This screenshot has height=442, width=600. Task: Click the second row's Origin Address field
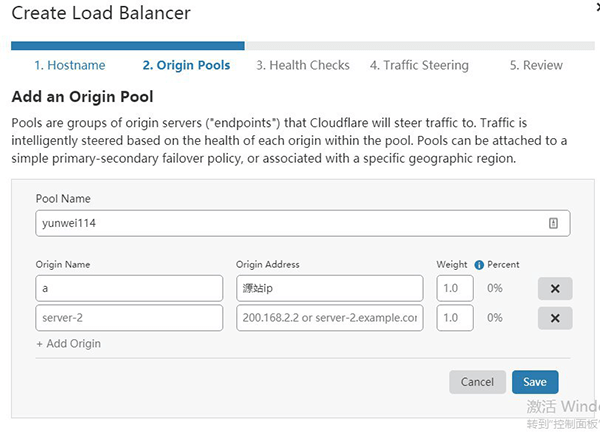point(330,319)
